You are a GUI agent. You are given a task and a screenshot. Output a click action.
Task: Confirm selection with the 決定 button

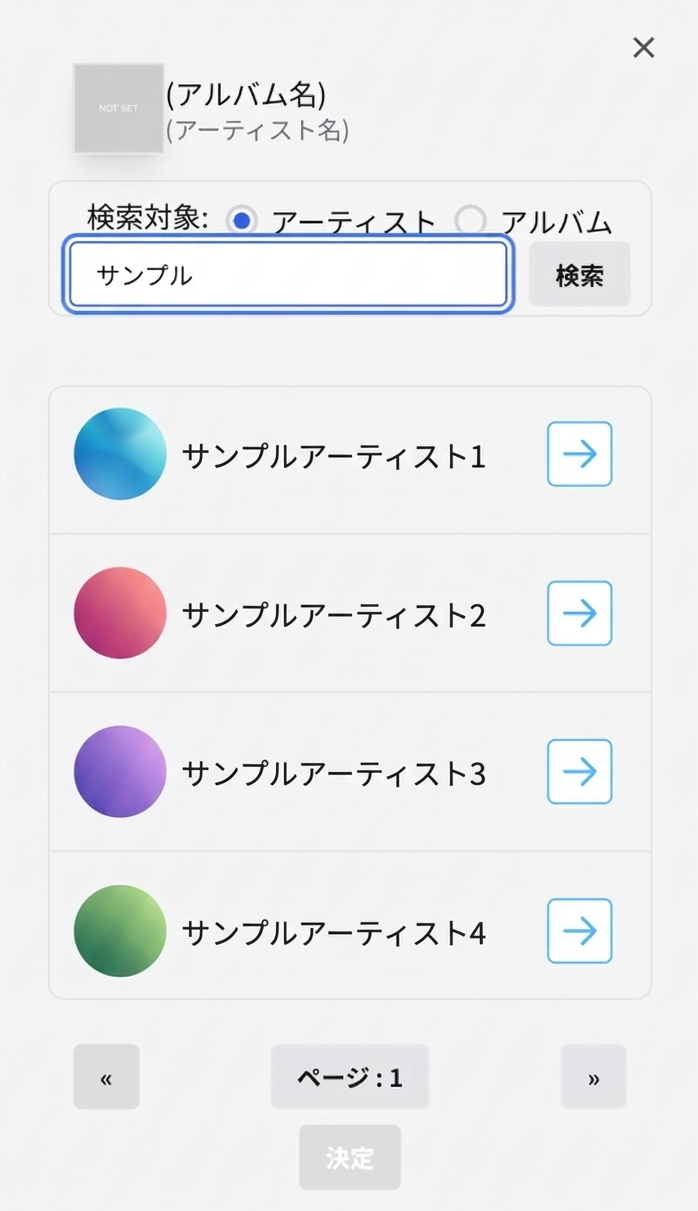[x=349, y=1157]
